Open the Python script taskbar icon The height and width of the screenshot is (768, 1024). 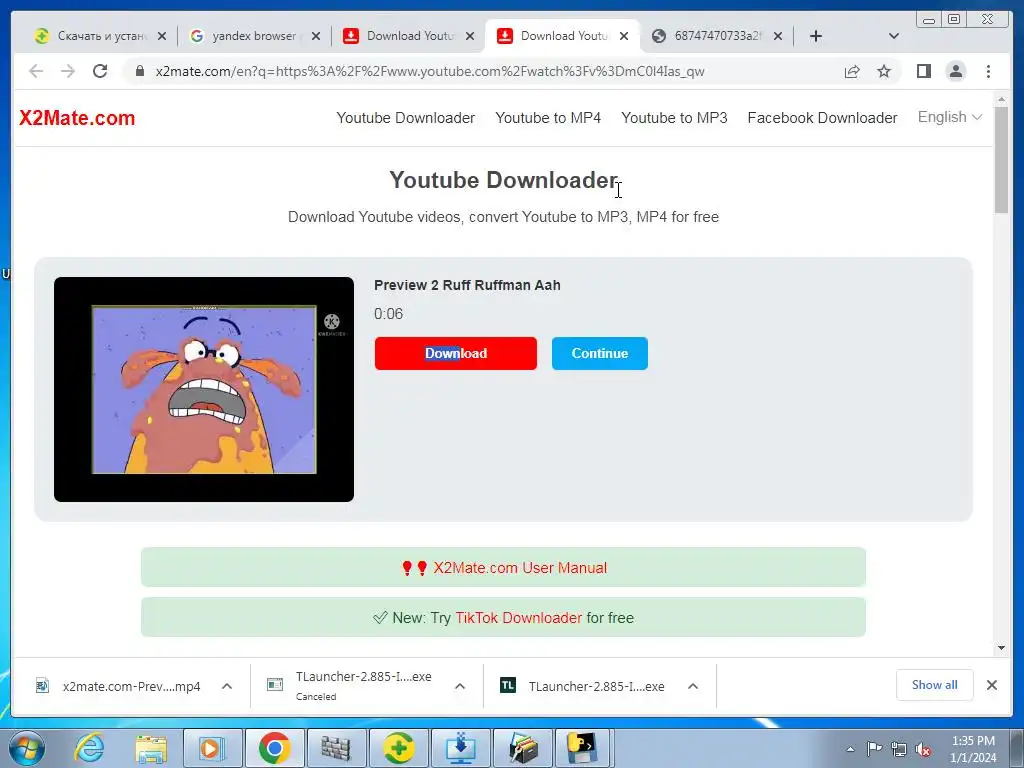(581, 748)
